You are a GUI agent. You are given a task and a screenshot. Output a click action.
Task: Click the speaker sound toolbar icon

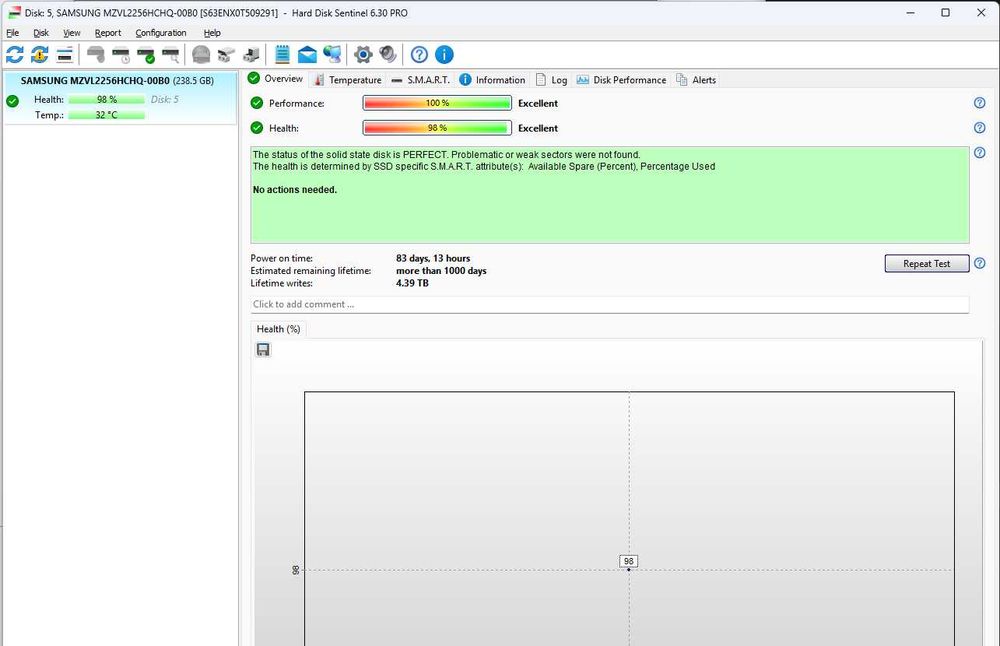pyautogui.click(x=388, y=55)
